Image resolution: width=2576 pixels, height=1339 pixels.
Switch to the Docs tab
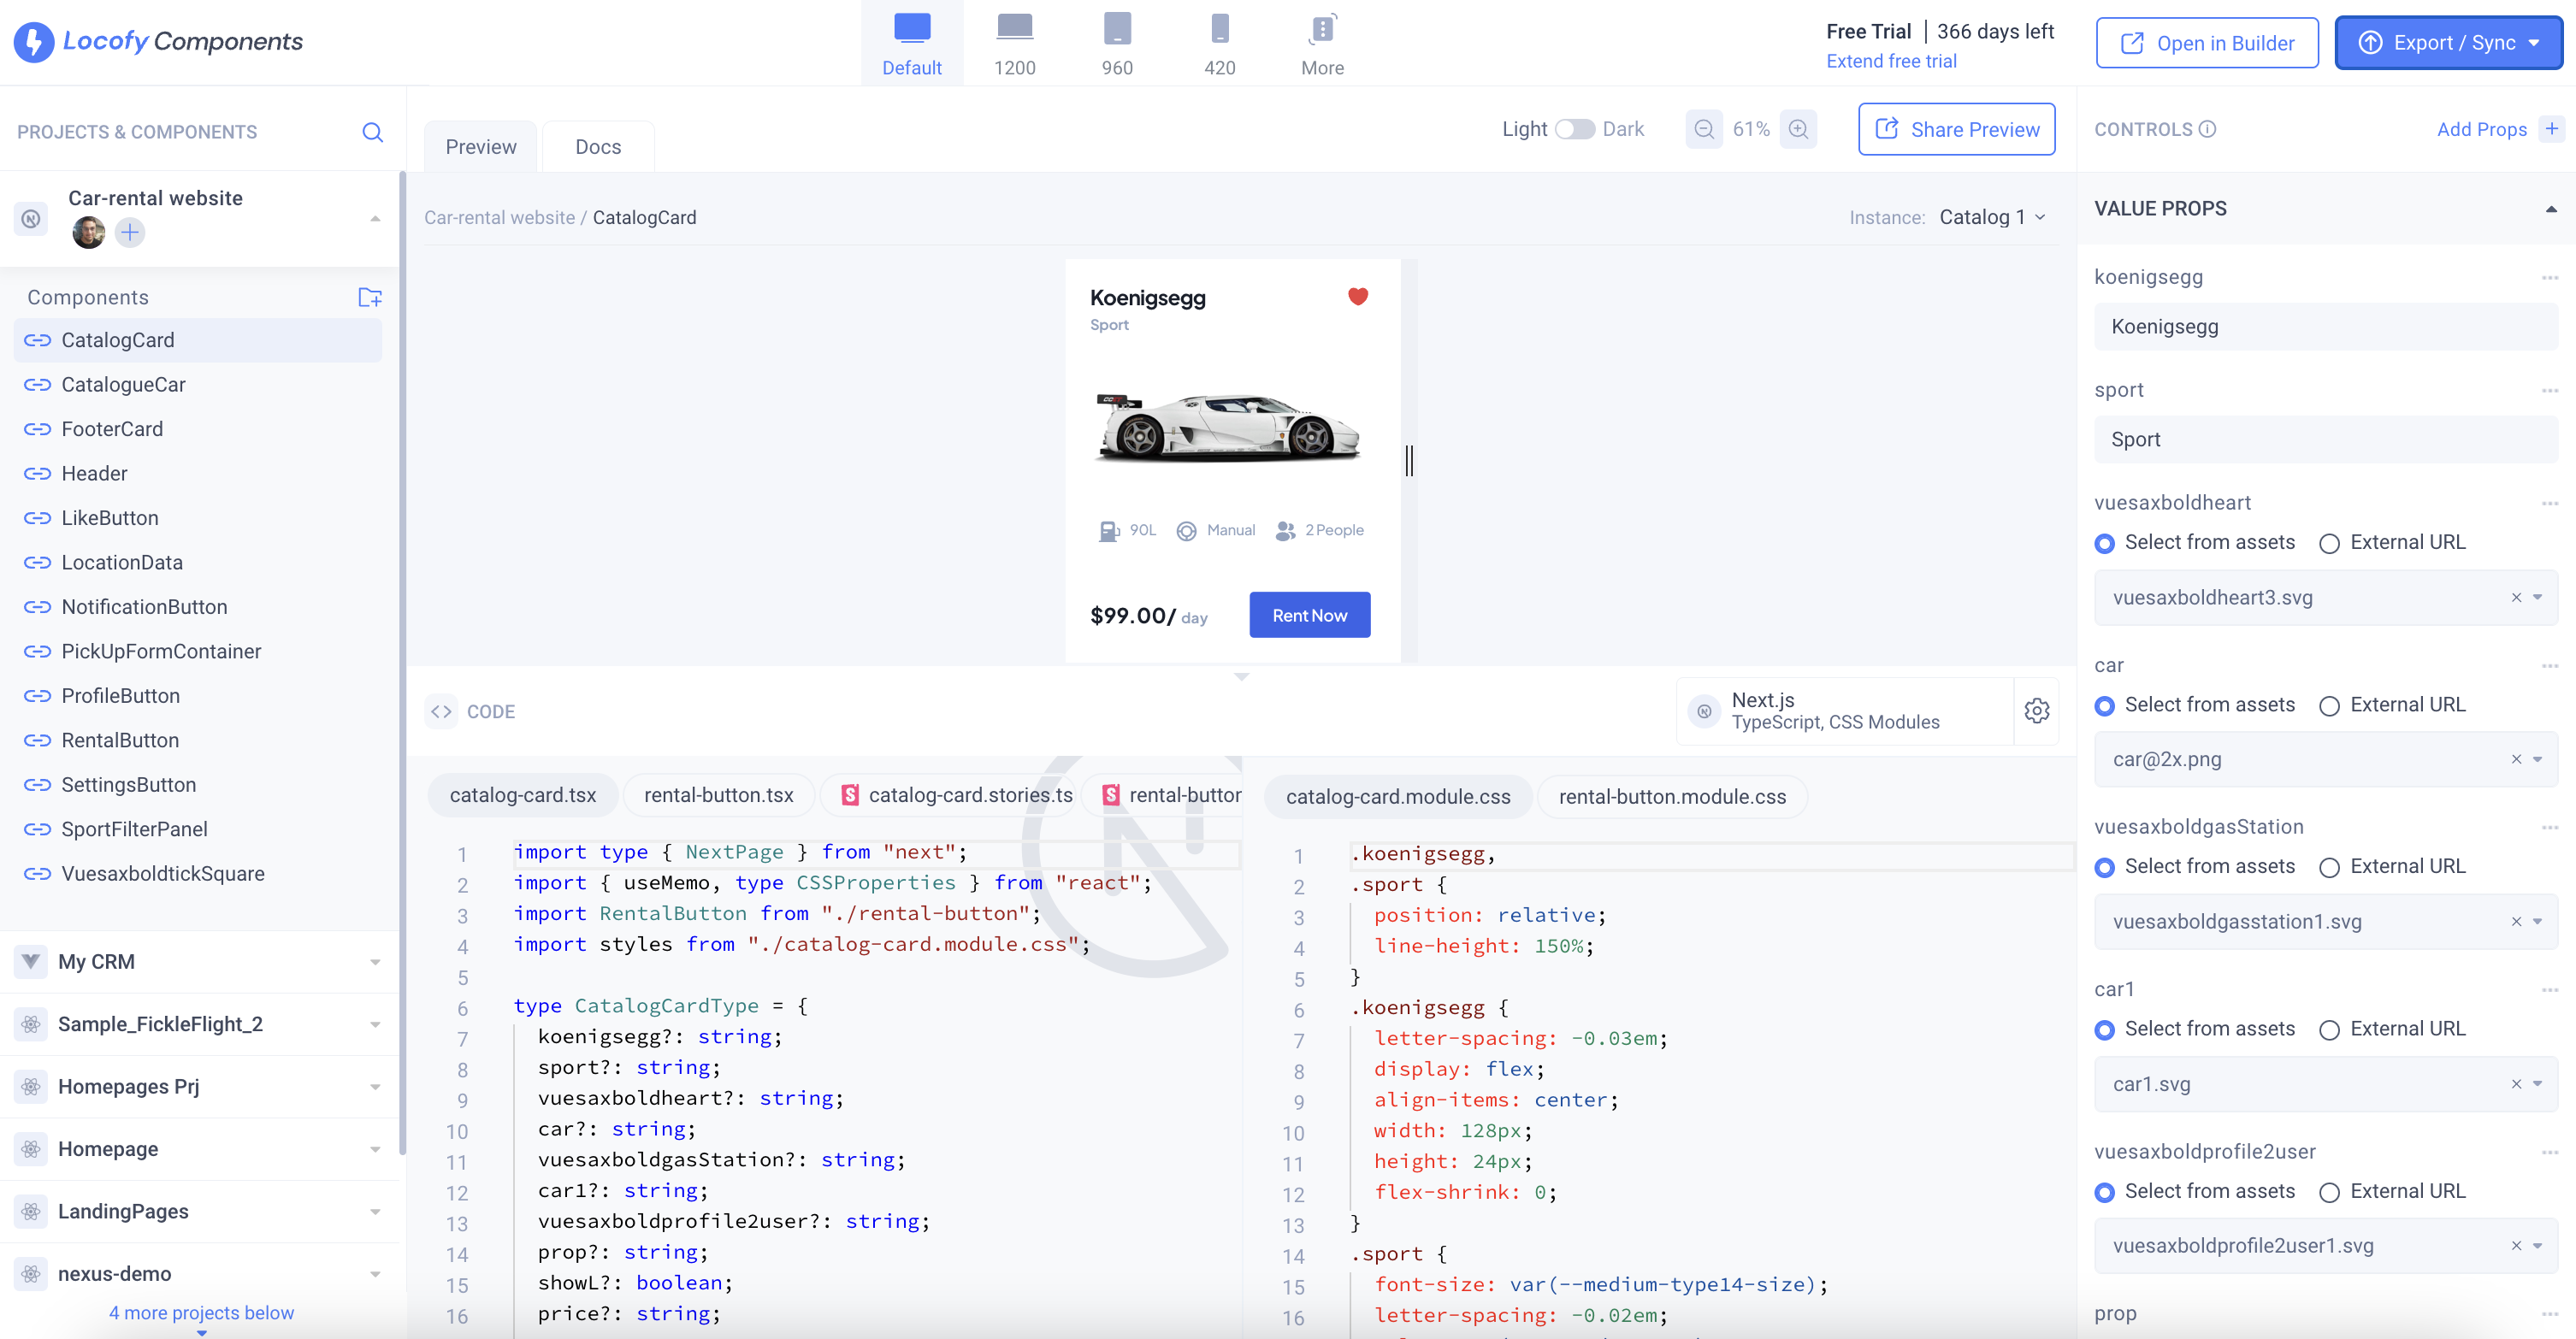[598, 146]
